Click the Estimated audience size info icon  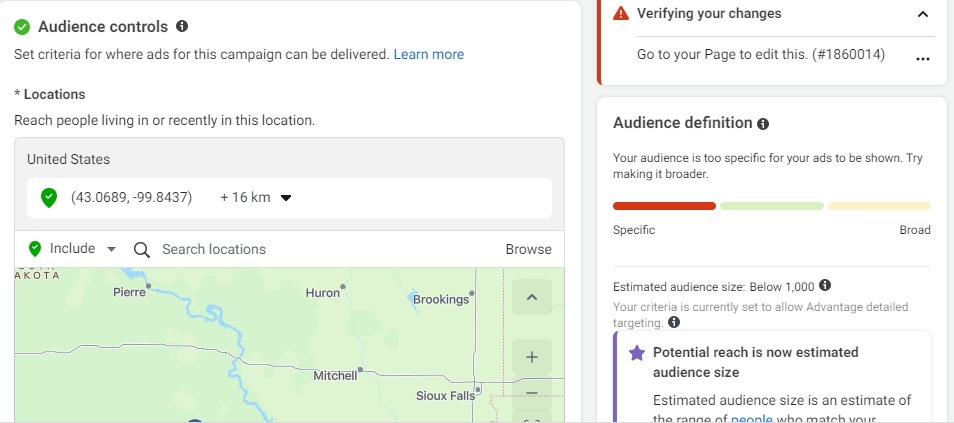coord(825,285)
